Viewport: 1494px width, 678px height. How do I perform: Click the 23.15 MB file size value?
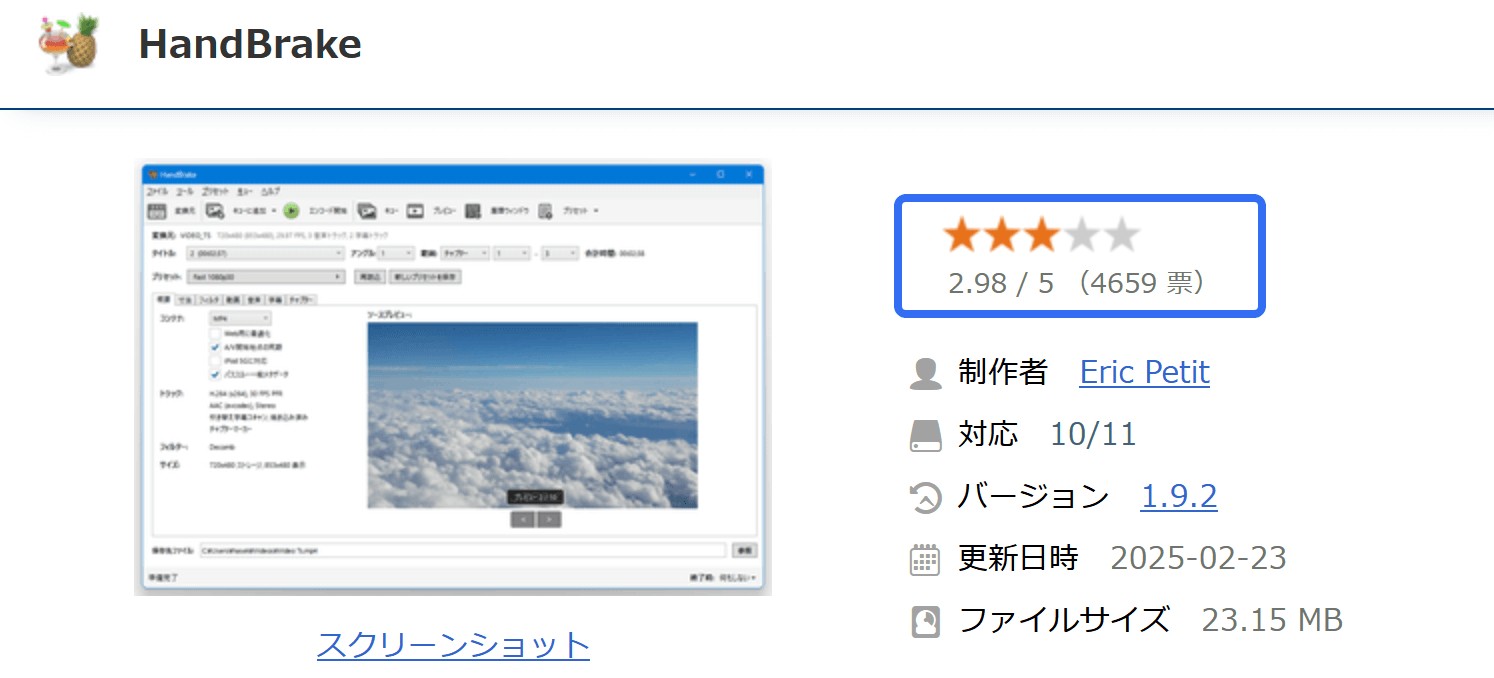click(1273, 621)
